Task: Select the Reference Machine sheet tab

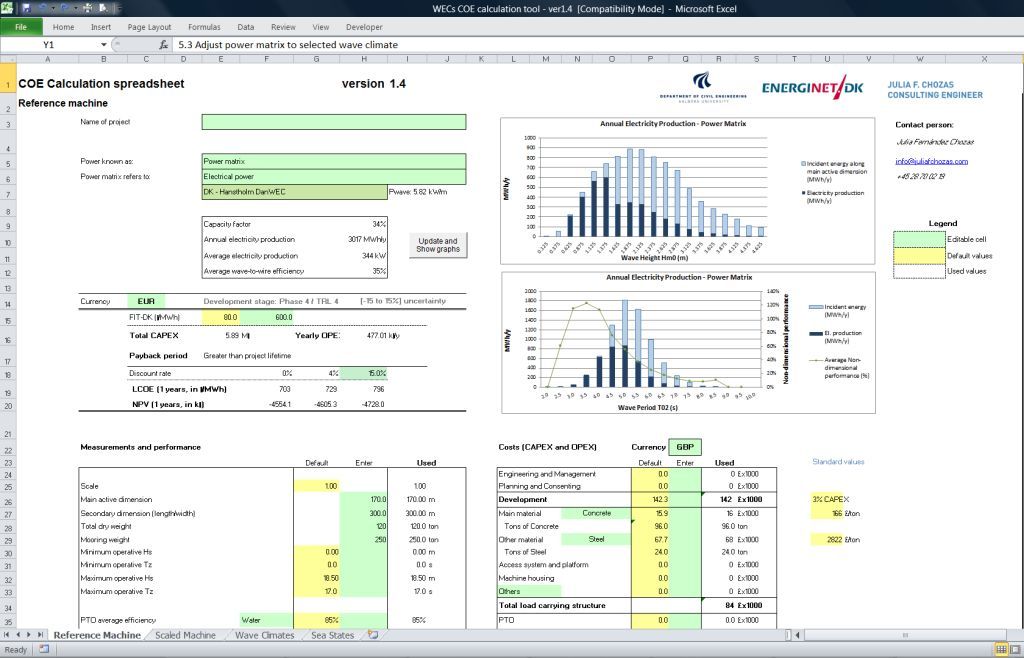Action: [x=97, y=634]
